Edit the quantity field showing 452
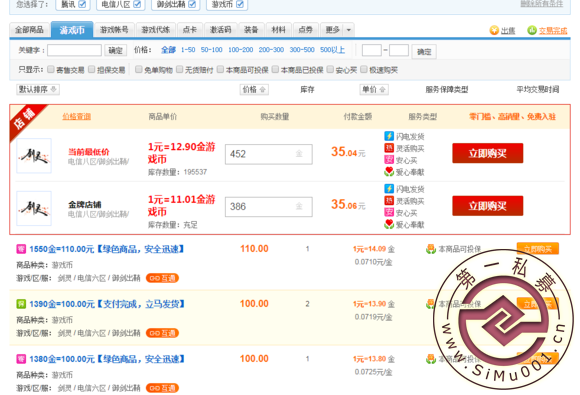This screenshot has width=580, height=395. [x=269, y=154]
